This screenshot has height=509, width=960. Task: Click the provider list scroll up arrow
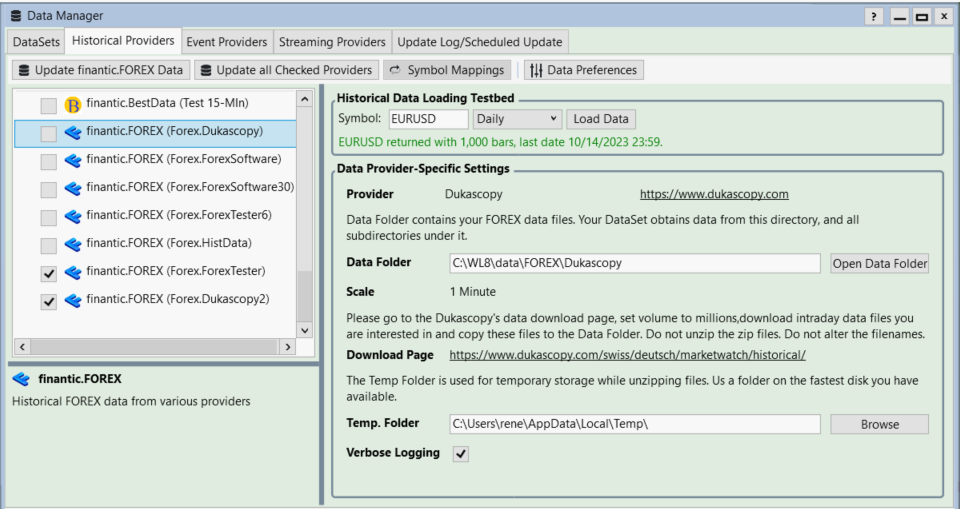click(304, 99)
